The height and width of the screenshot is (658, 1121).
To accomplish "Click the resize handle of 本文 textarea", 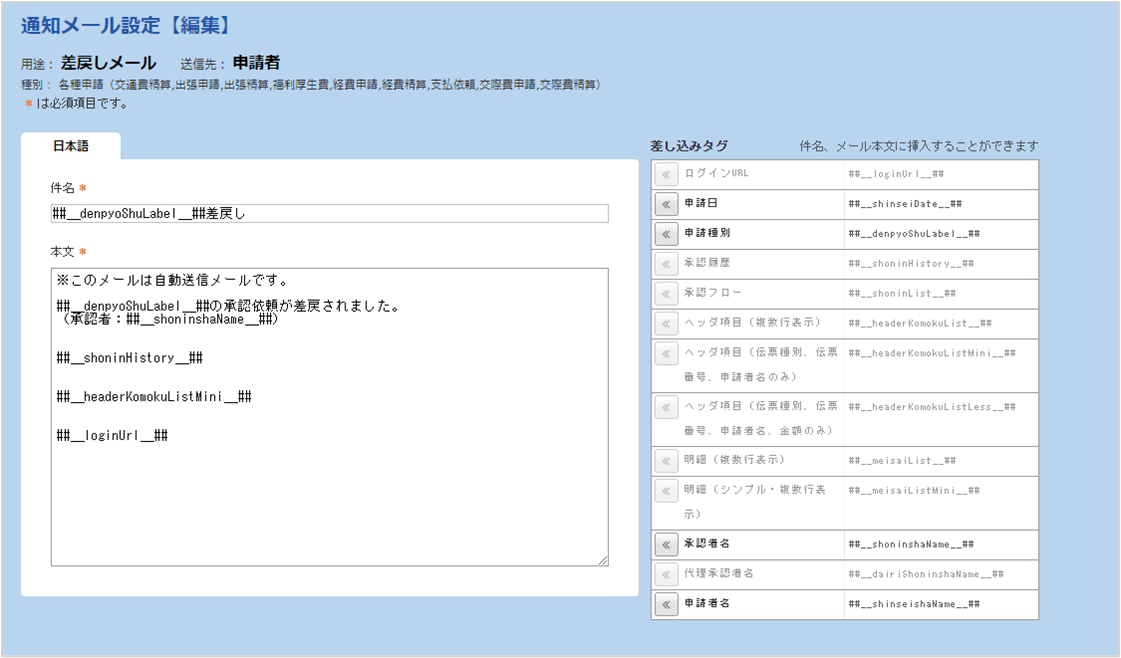I will click(x=603, y=560).
